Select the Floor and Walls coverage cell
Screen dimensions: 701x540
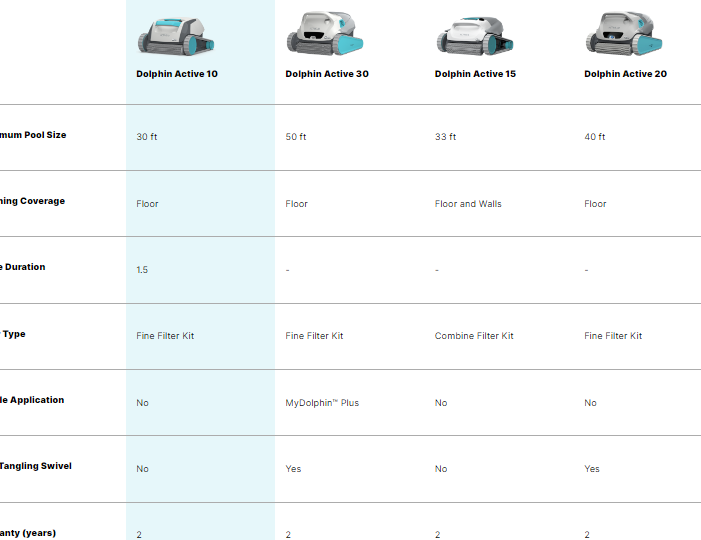468,204
